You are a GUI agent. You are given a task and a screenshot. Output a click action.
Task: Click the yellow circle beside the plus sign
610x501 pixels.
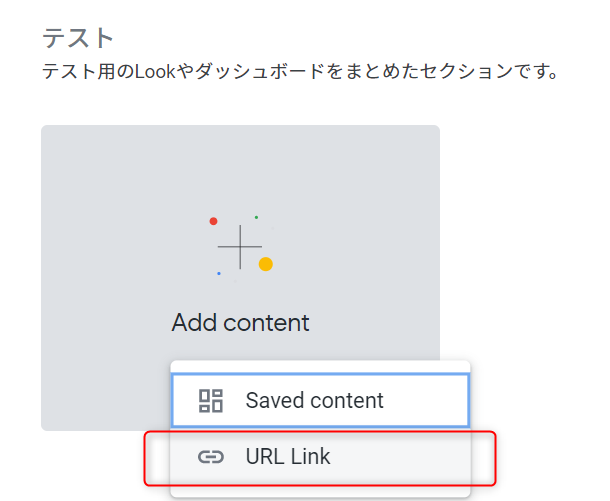(x=266, y=264)
